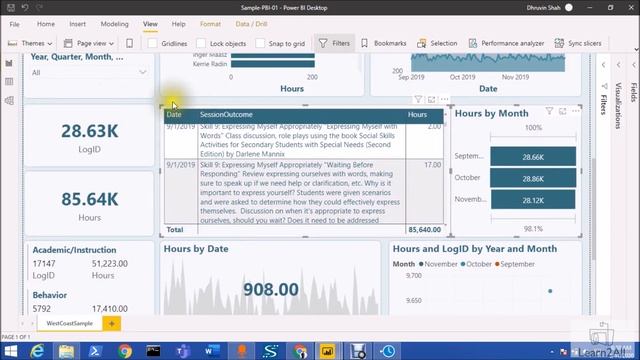Expand the Fields pane chevron
This screenshot has height=360, width=640.
point(634,65)
